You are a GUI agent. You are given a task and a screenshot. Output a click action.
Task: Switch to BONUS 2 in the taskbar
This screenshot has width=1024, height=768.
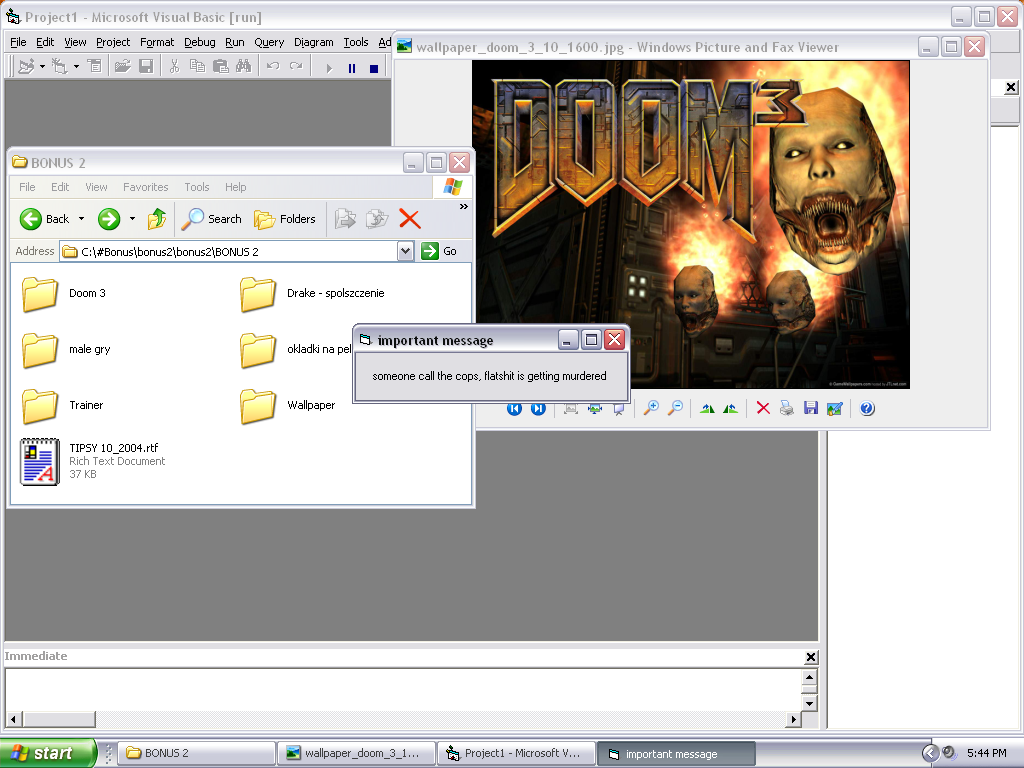pos(196,753)
